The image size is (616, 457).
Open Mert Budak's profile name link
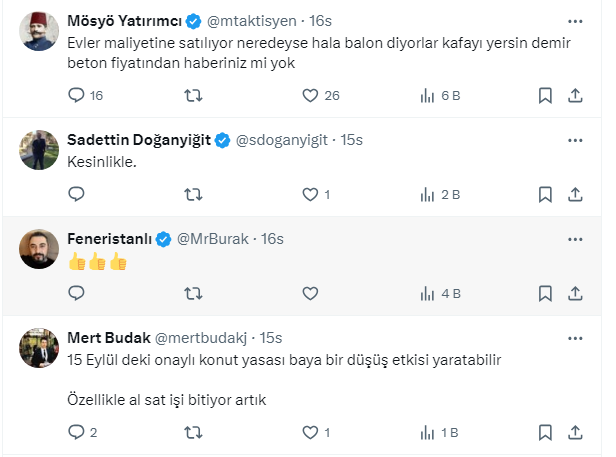106,337
